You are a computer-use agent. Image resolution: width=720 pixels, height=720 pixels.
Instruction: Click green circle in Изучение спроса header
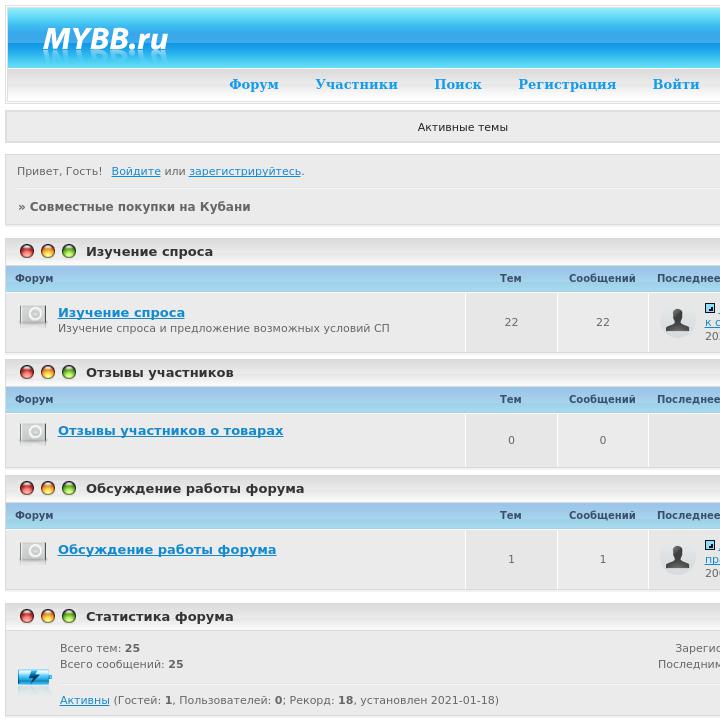tap(69, 251)
